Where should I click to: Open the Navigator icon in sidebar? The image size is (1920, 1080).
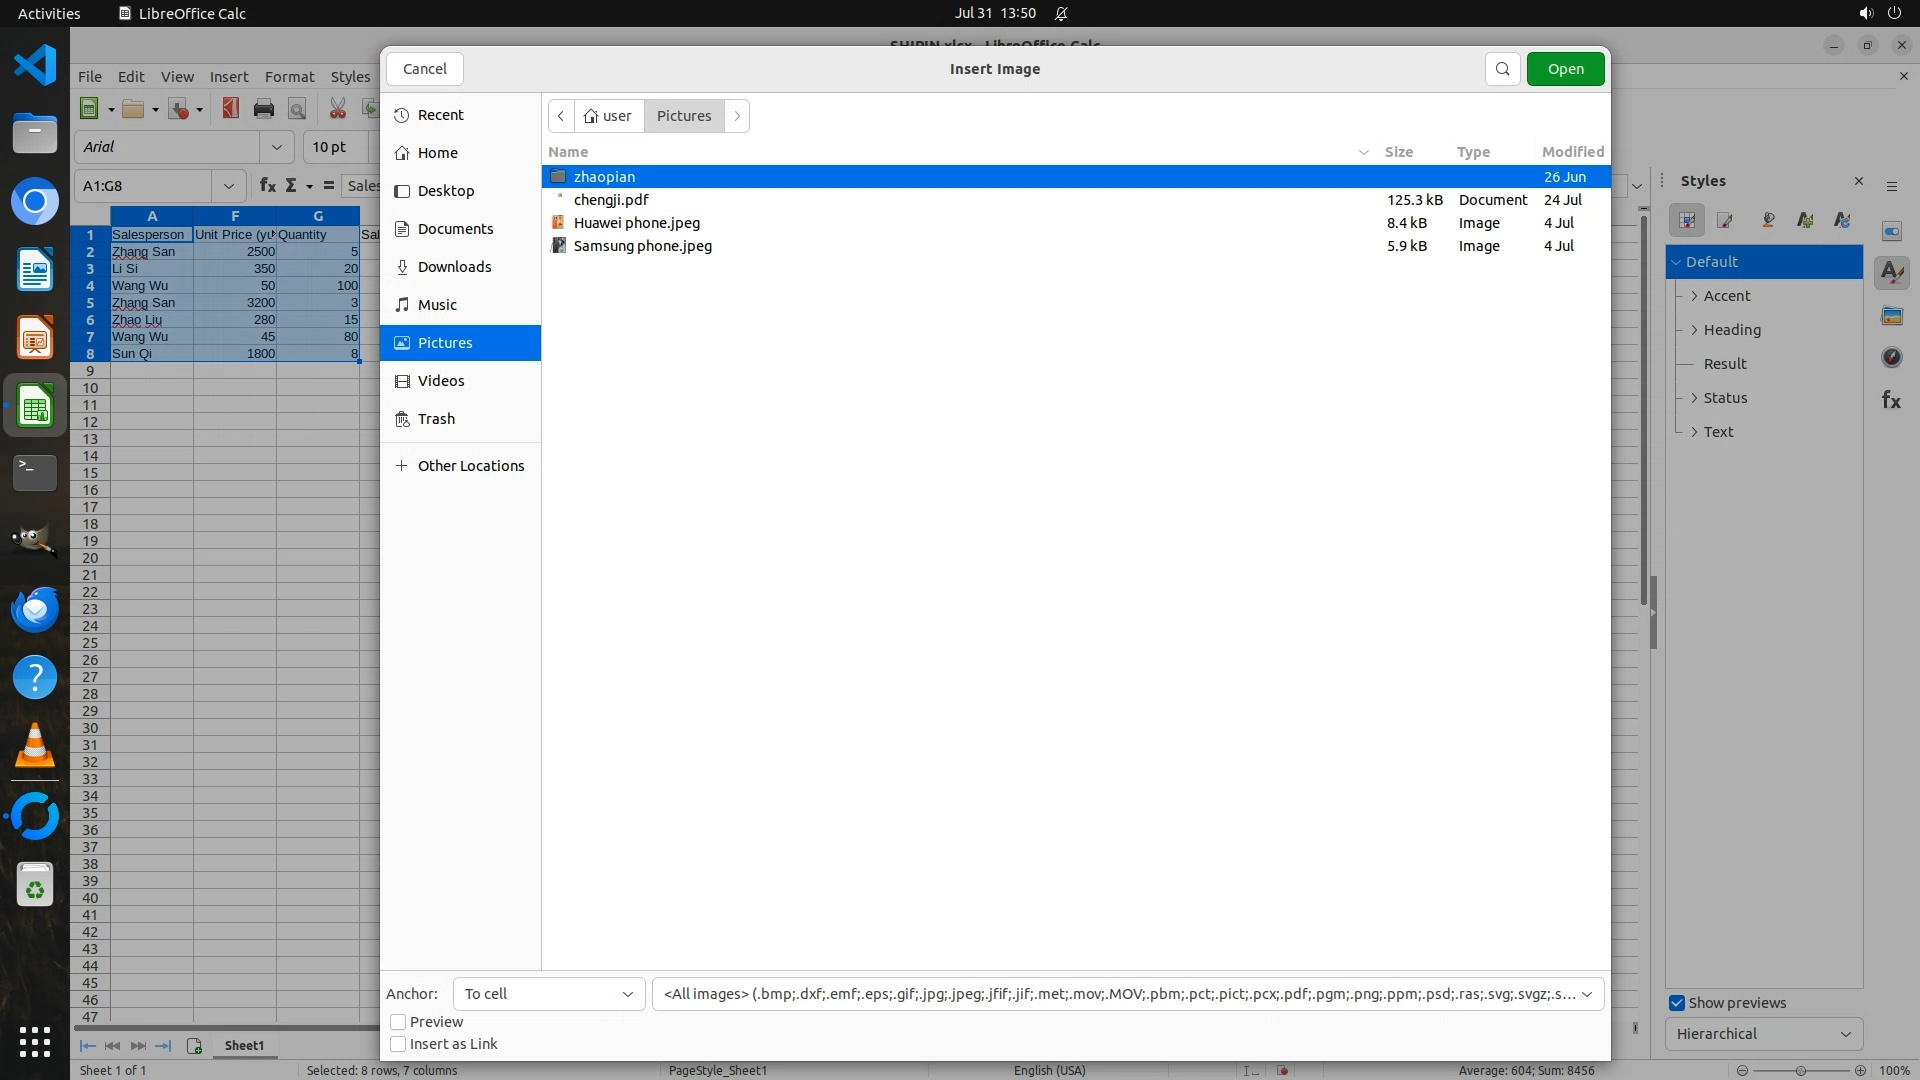click(1891, 357)
